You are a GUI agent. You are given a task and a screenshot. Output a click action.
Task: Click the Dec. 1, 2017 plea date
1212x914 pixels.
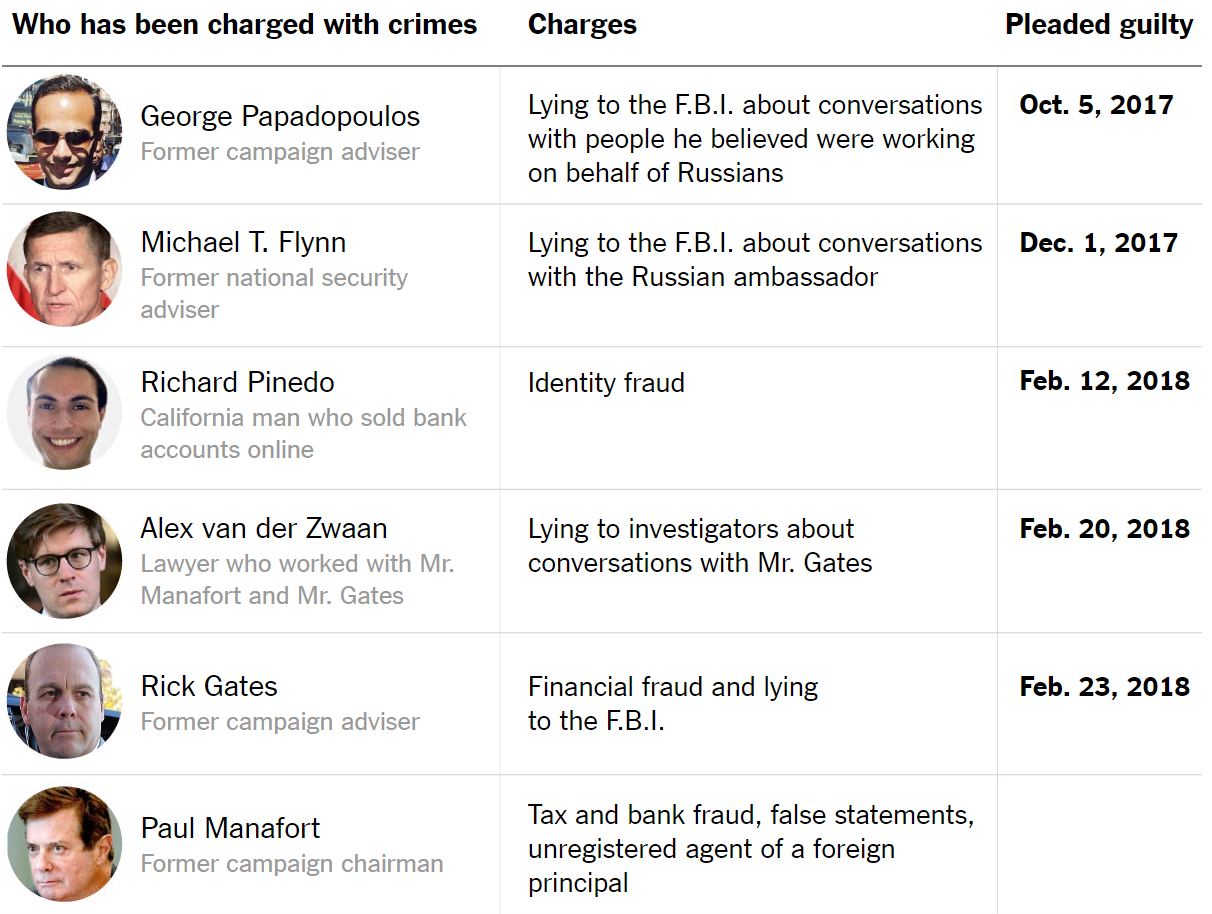point(1098,243)
